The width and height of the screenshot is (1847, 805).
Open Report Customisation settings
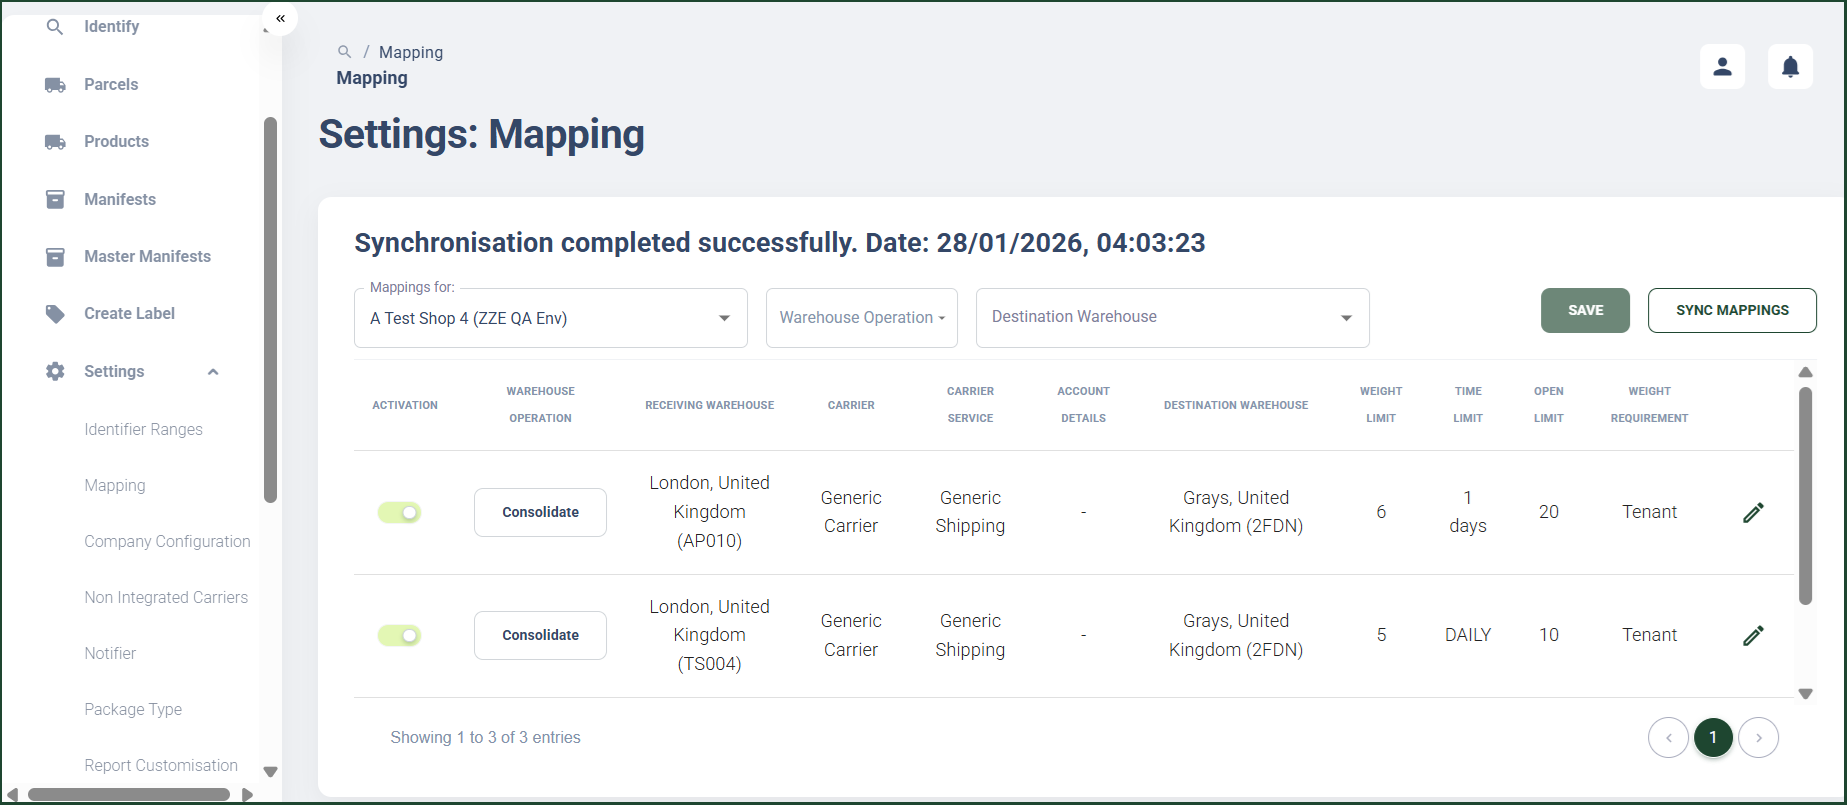pyautogui.click(x=161, y=765)
